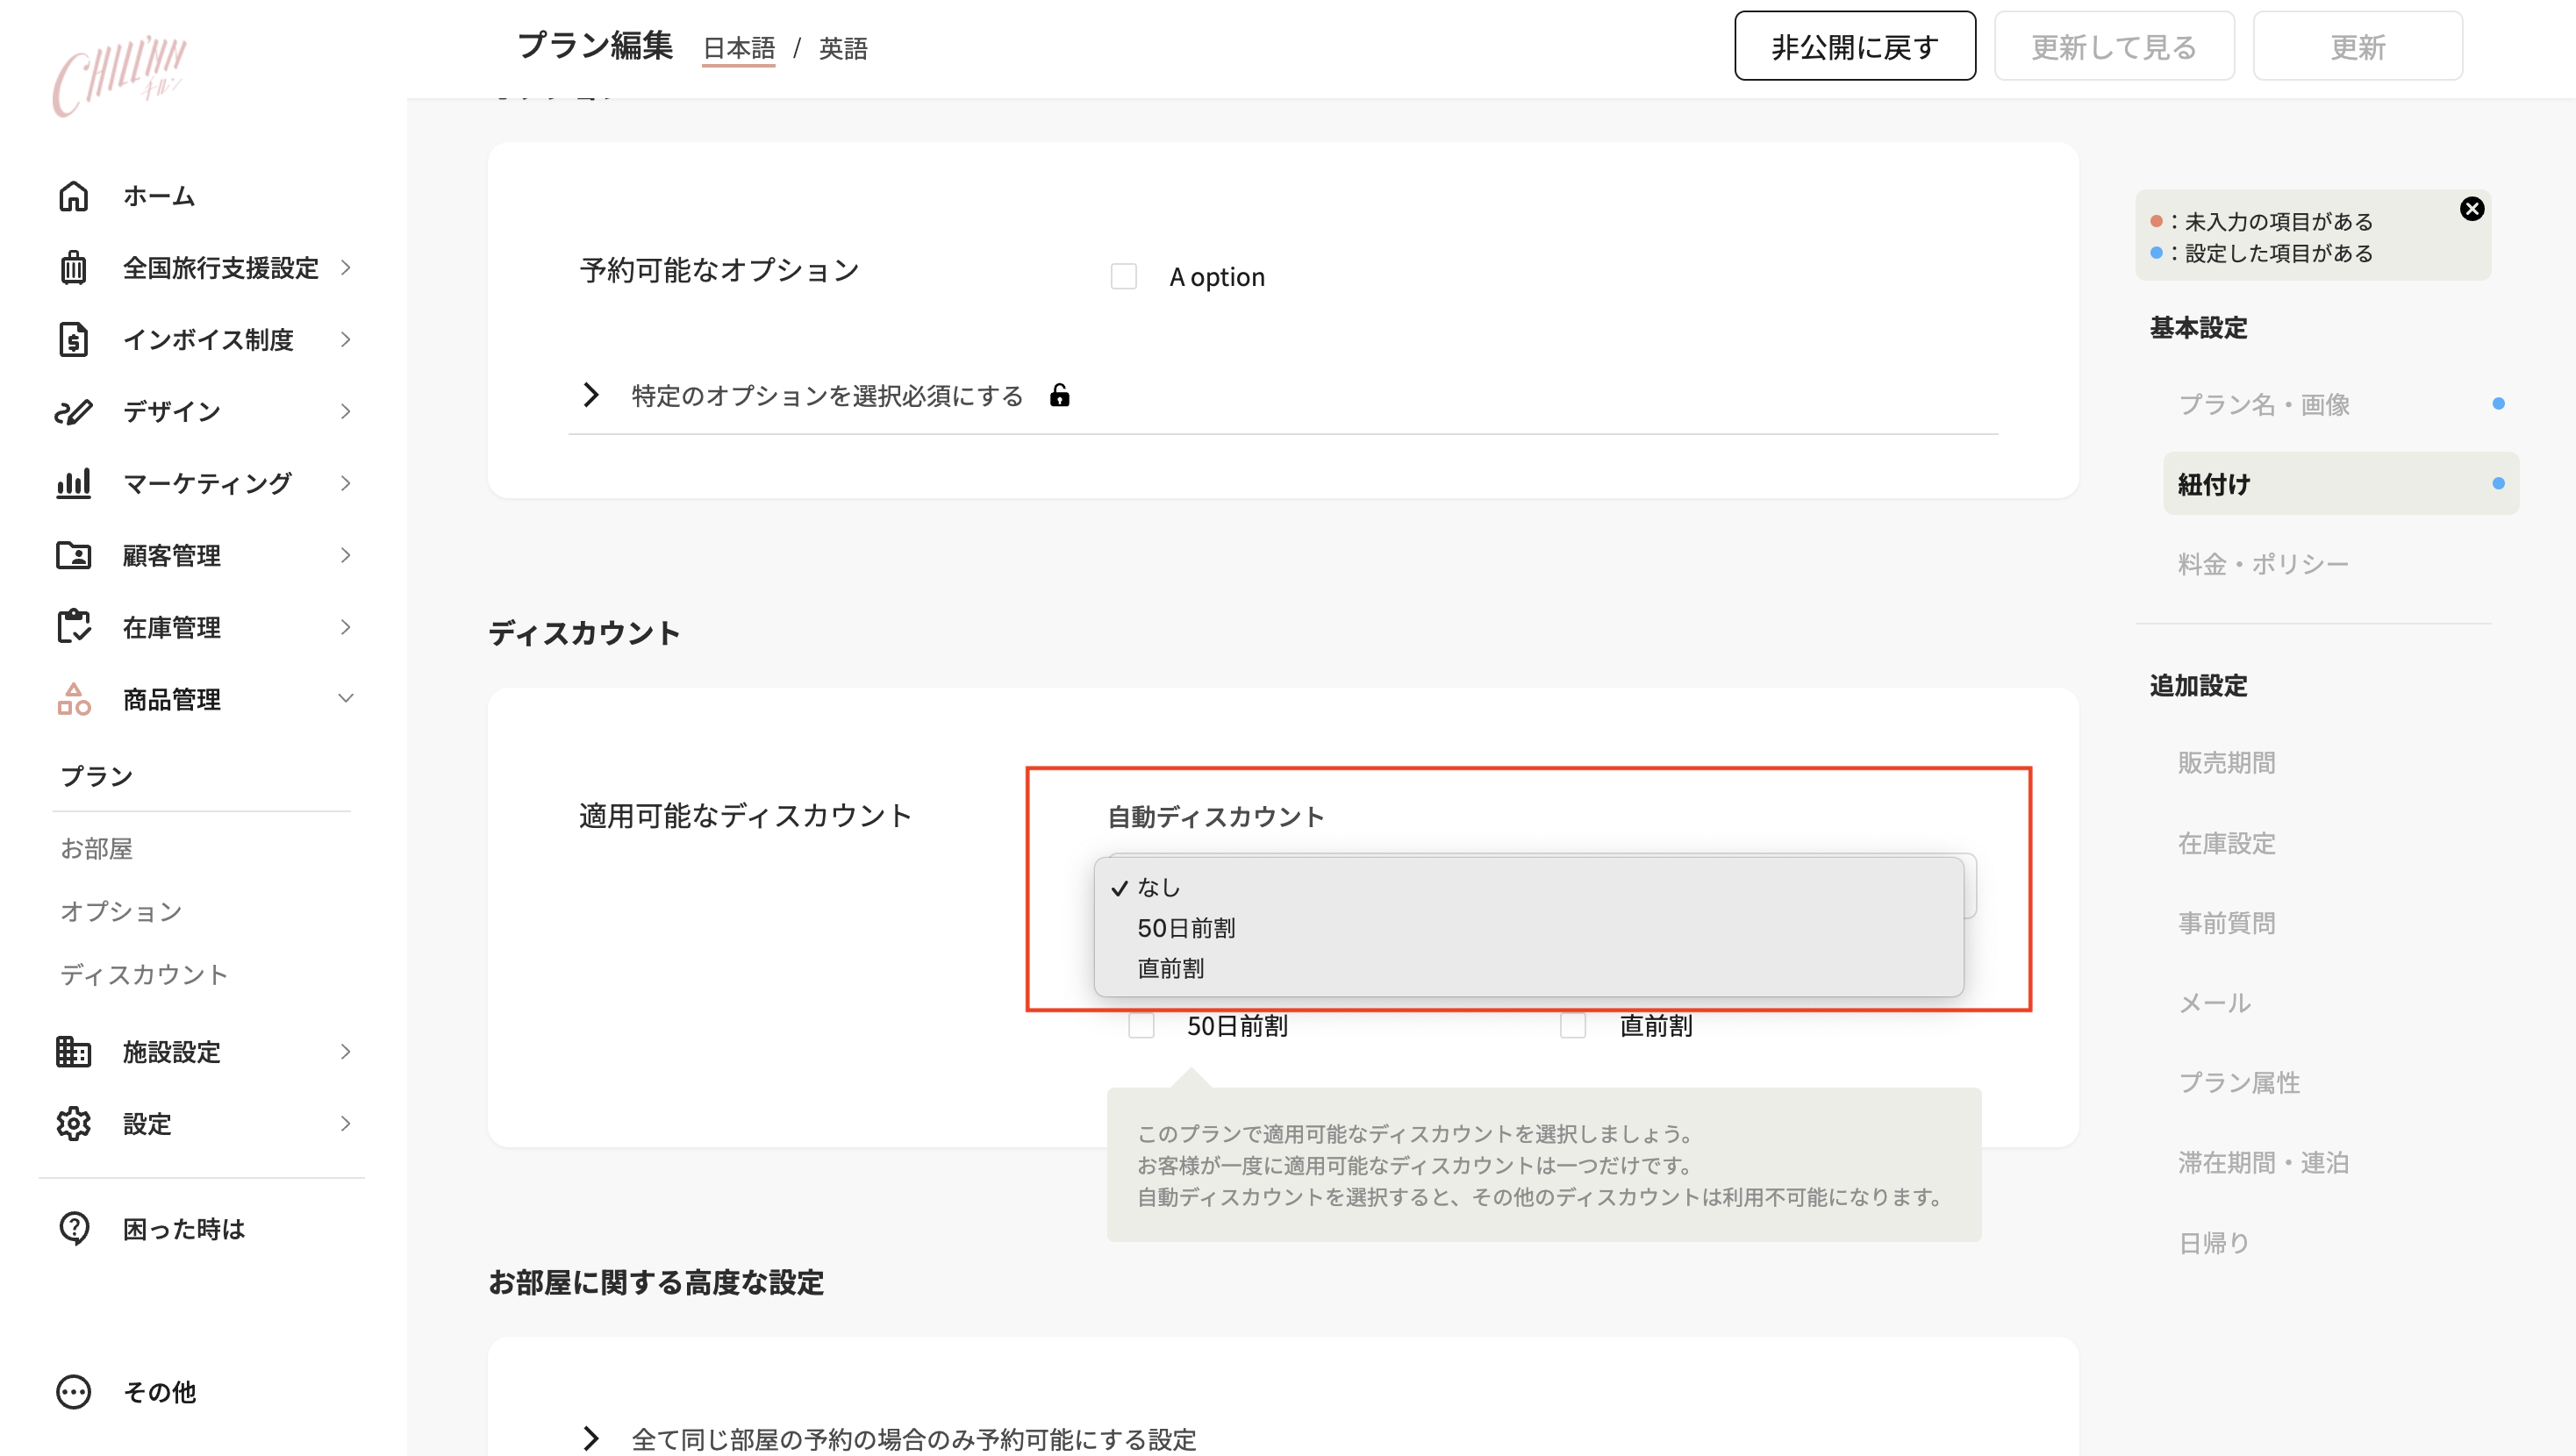Click the 顧客管理 customer card icon
This screenshot has height=1456, width=2576.
pyautogui.click(x=74, y=555)
